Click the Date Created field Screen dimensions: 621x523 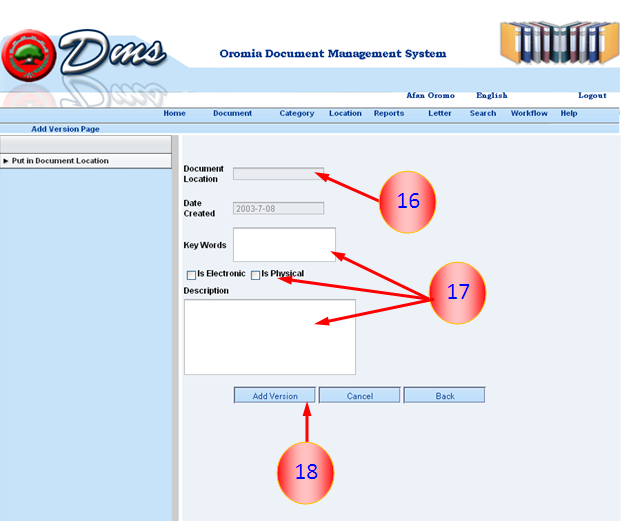(278, 208)
